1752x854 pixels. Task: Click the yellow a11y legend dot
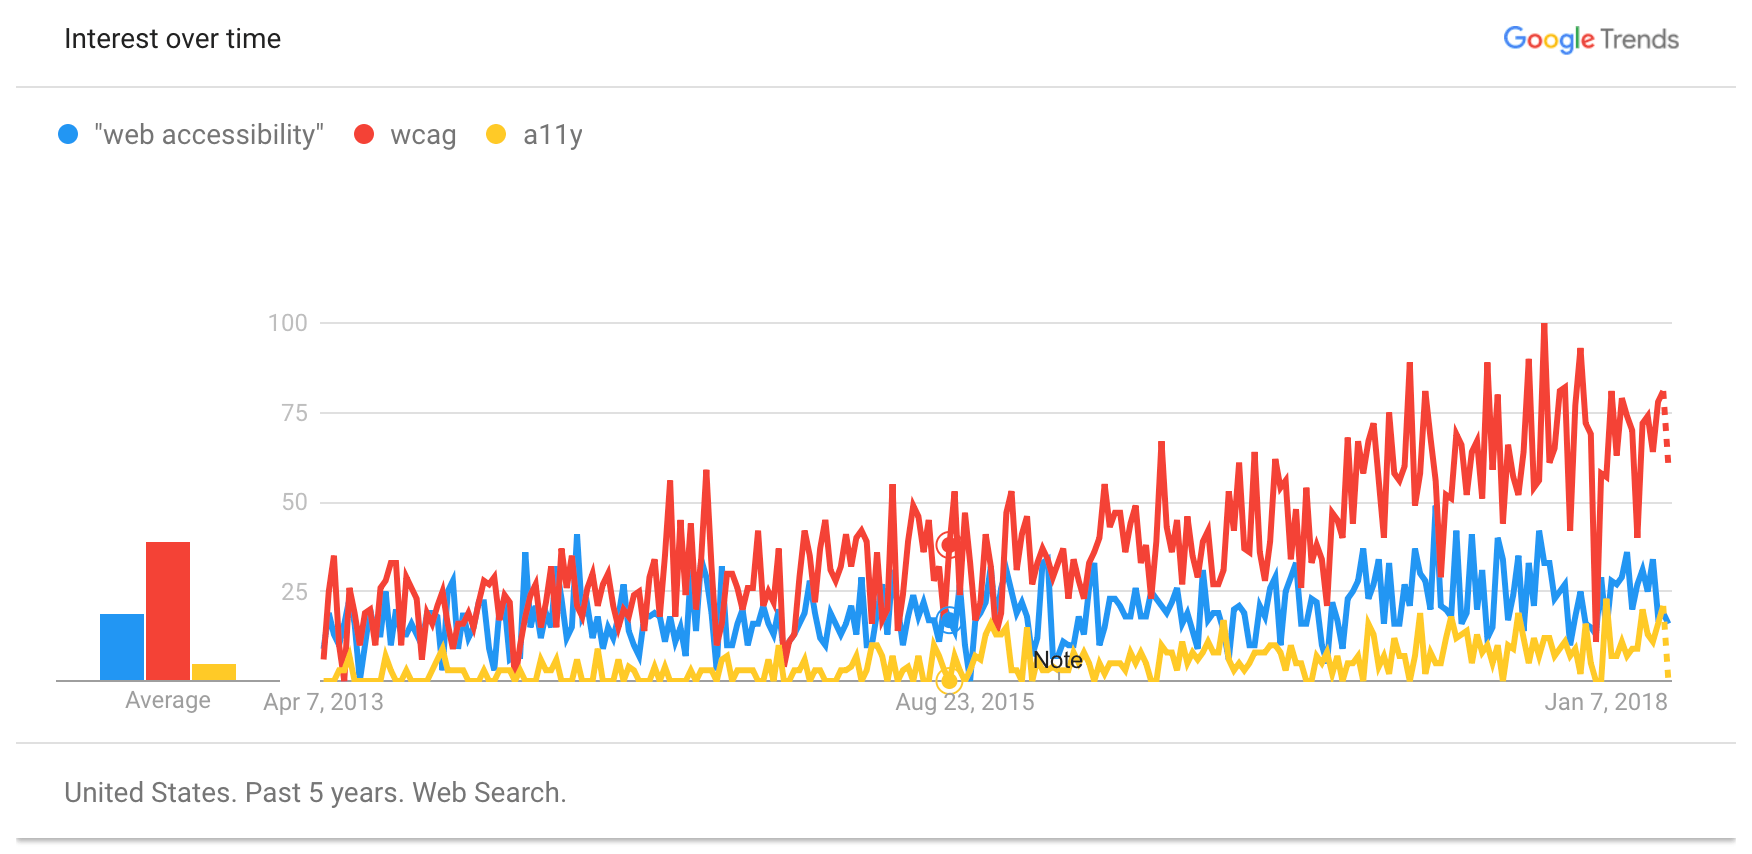pyautogui.click(x=496, y=134)
